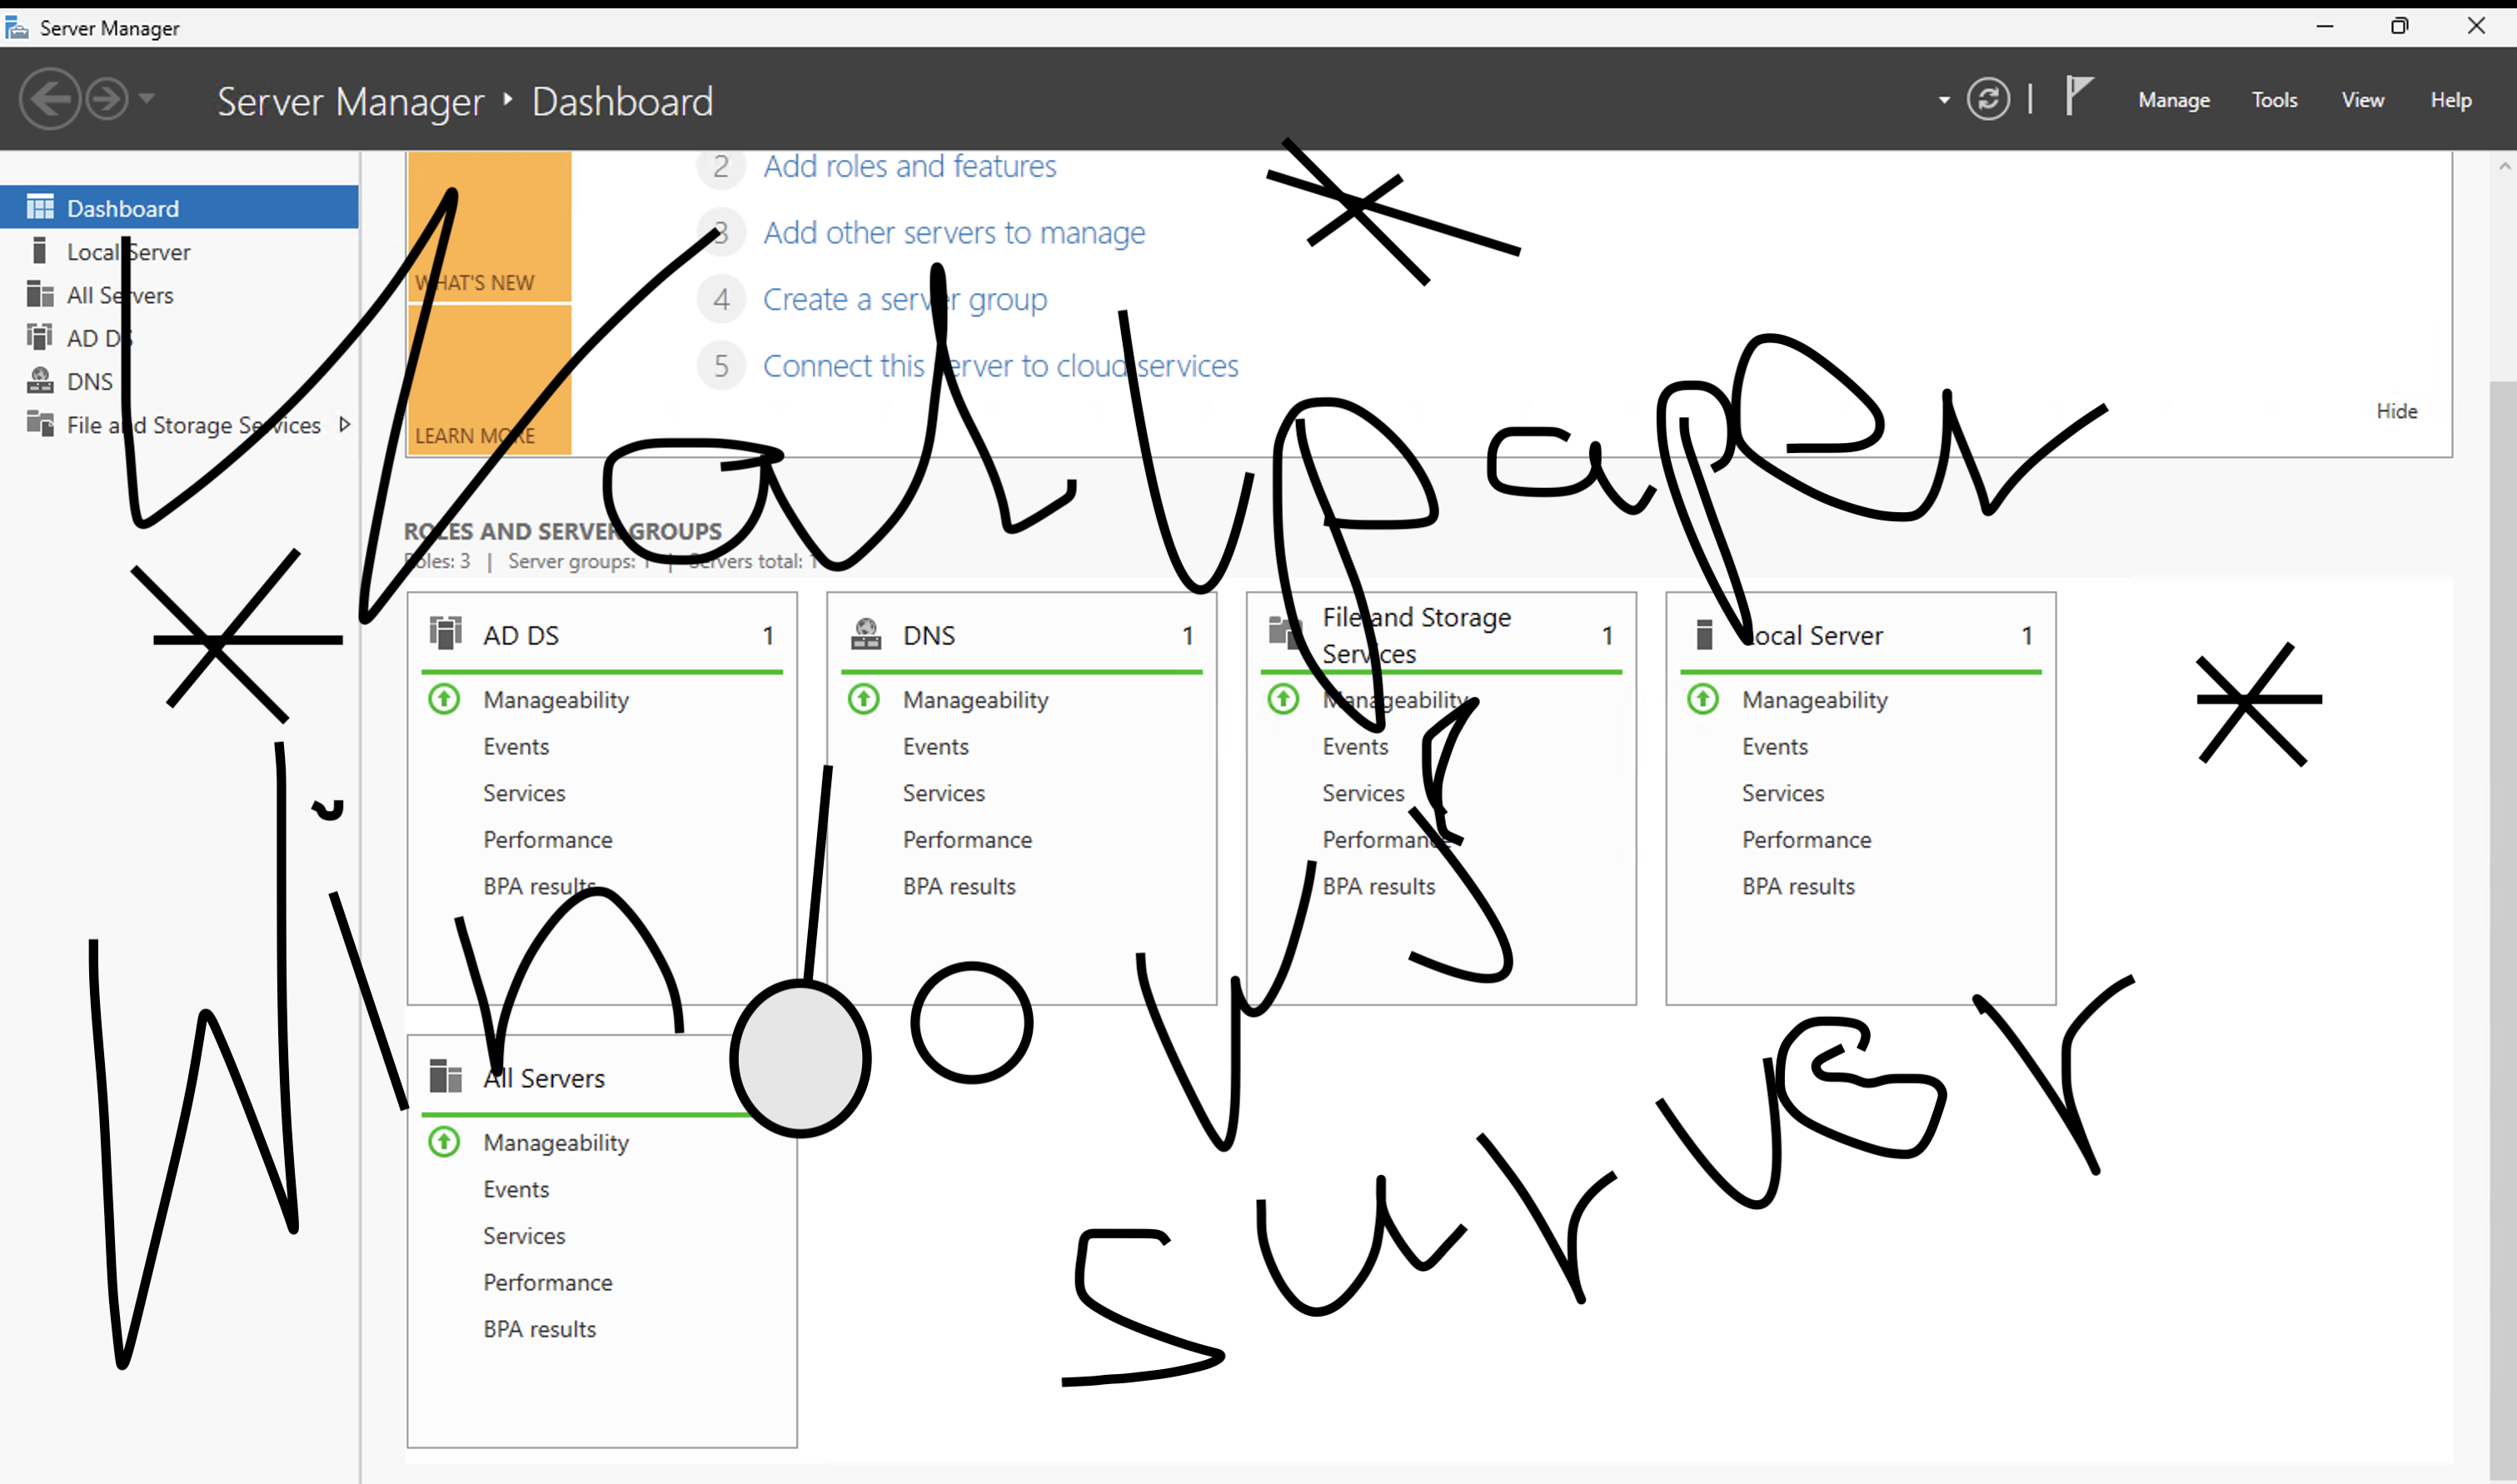Click the AD DS tile icon

445,634
